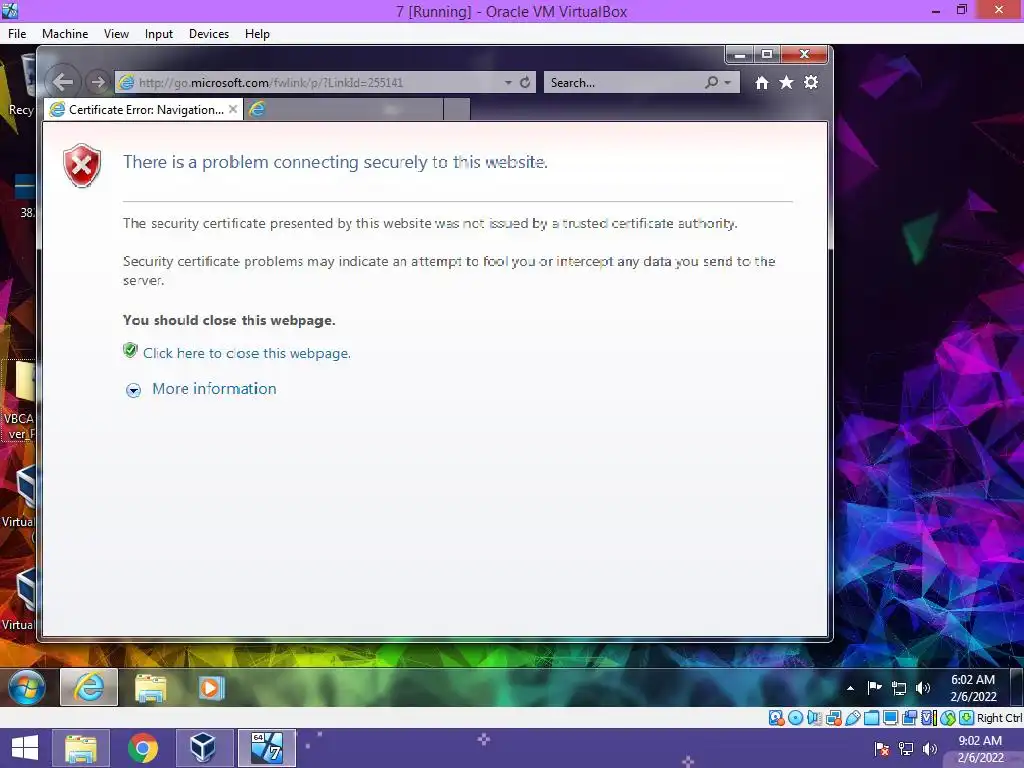The width and height of the screenshot is (1024, 768).
Task: Click the Show desktop strip on guest taskbar
Action: (x=1016, y=687)
